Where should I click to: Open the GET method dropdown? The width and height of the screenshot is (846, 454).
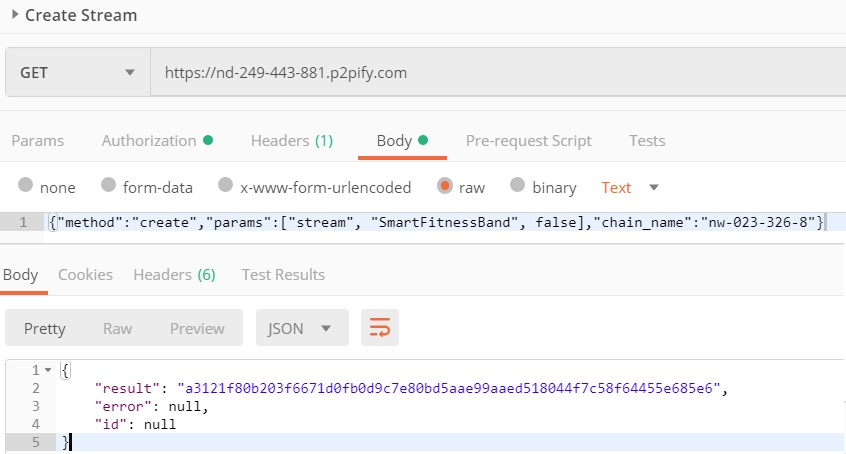pyautogui.click(x=78, y=72)
